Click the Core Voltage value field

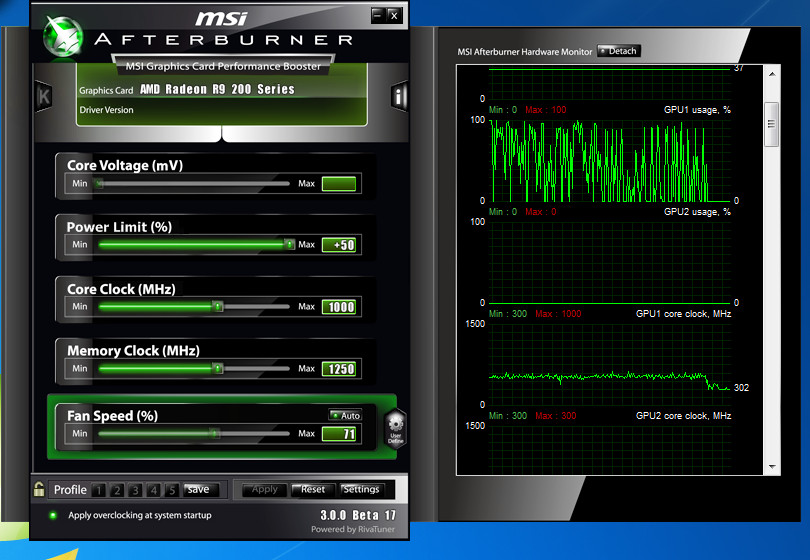[339, 183]
